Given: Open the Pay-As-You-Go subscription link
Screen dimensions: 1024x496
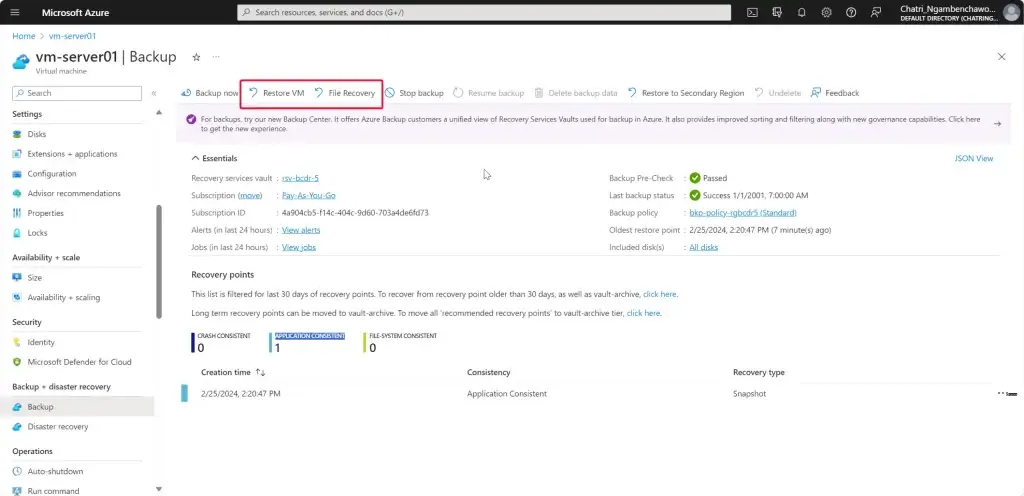Looking at the screenshot, I should tap(309, 195).
